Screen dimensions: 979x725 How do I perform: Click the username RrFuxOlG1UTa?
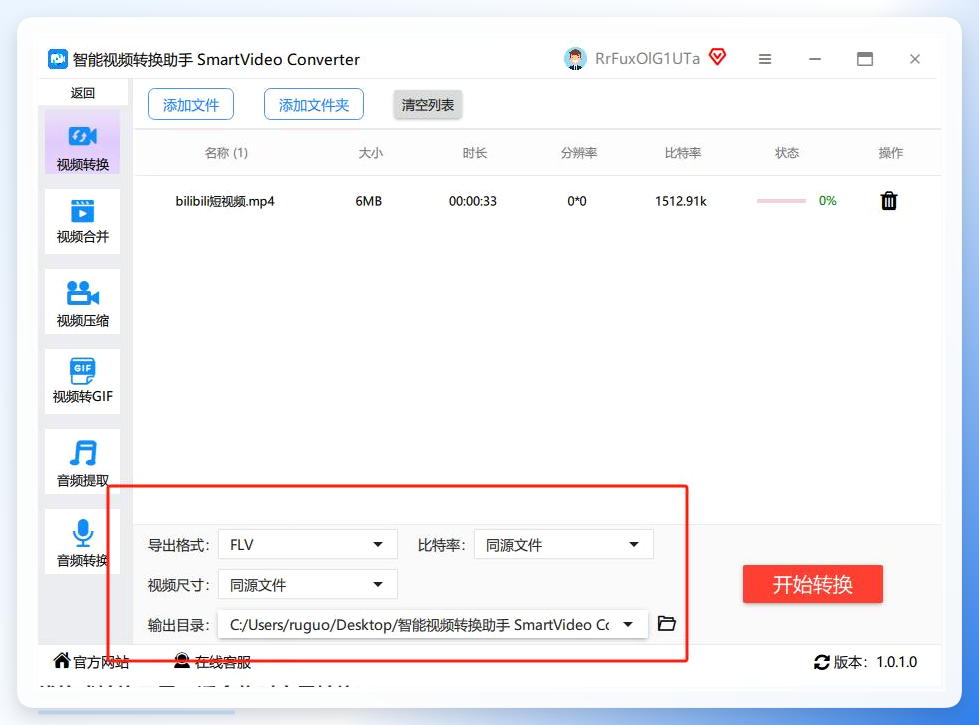point(647,59)
